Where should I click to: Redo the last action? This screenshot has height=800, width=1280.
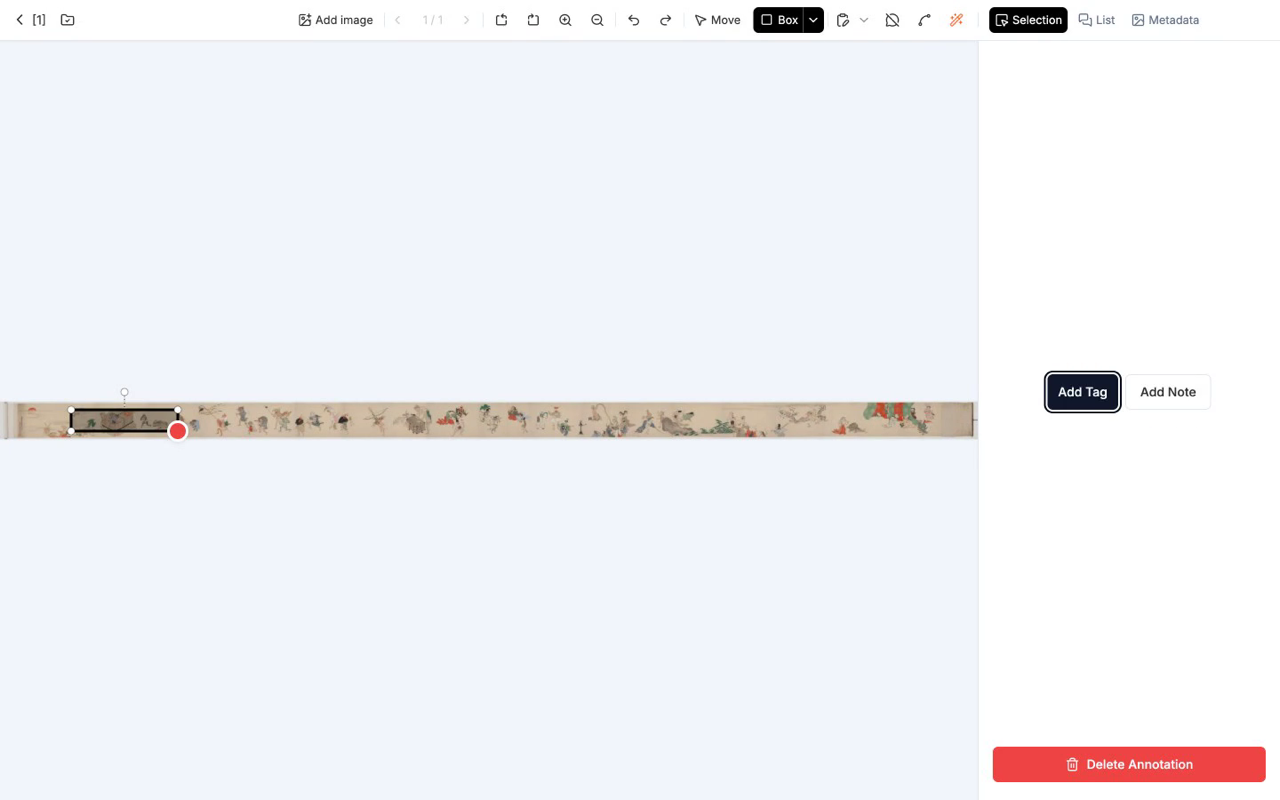click(665, 20)
